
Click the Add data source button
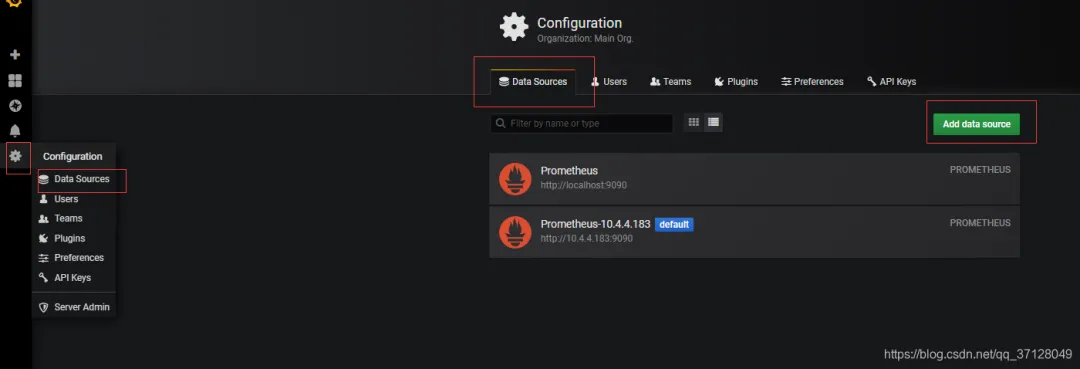pyautogui.click(x=977, y=124)
